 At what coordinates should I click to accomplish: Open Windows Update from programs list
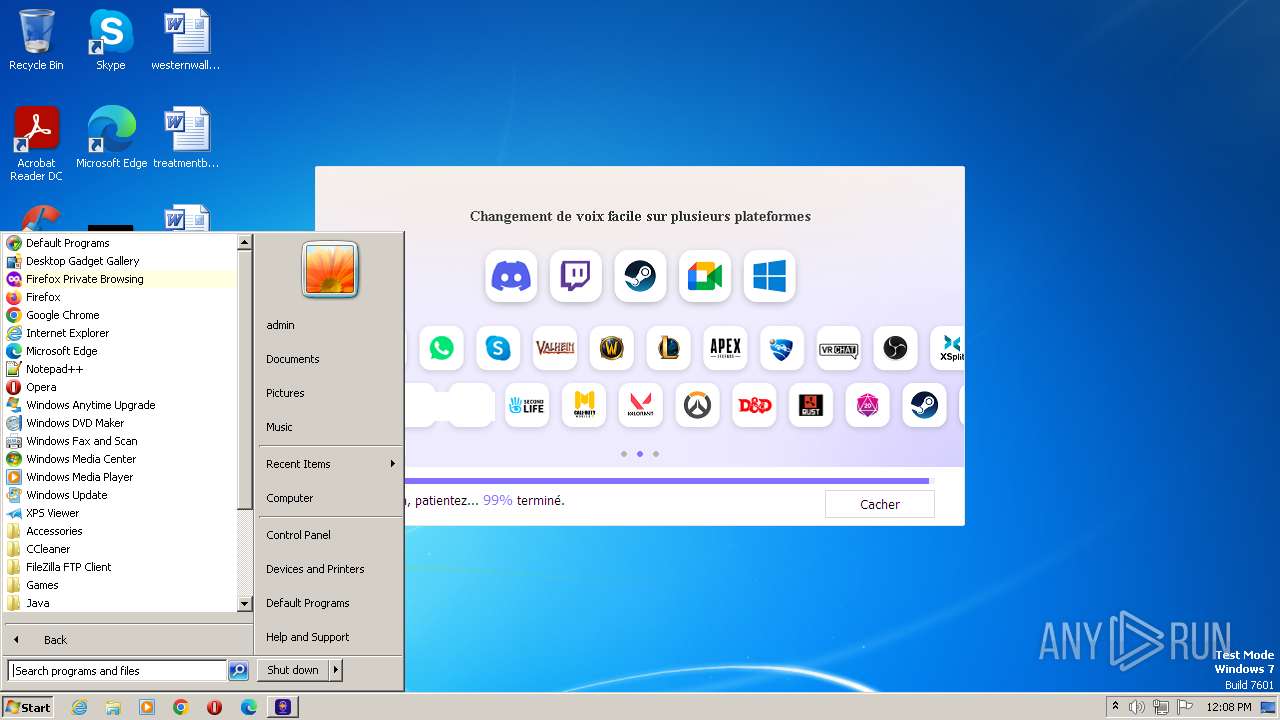click(120, 495)
